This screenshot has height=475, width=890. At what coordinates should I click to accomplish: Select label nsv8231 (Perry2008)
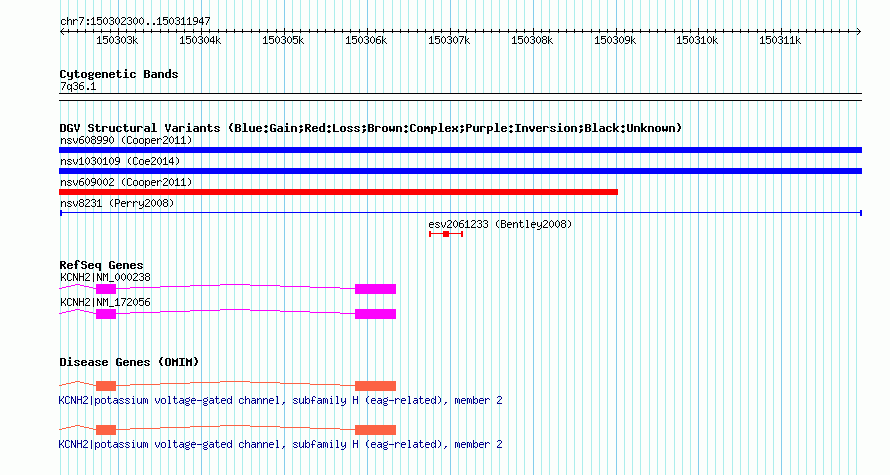coord(116,203)
